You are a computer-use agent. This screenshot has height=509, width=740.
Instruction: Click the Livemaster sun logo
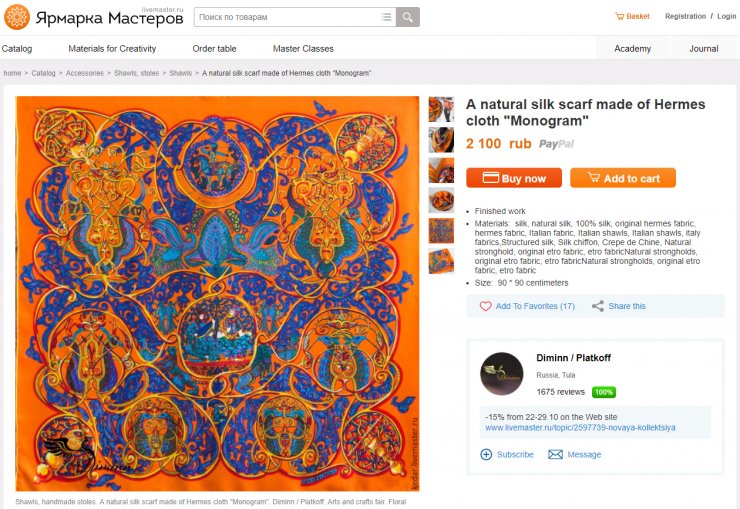(x=17, y=17)
